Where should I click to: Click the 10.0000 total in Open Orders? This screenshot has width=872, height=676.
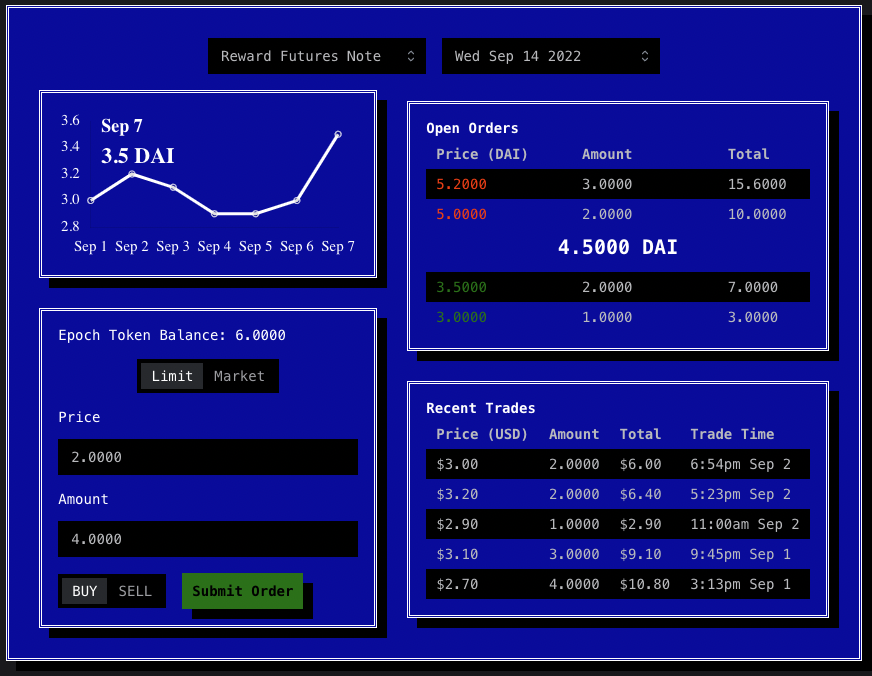757,214
